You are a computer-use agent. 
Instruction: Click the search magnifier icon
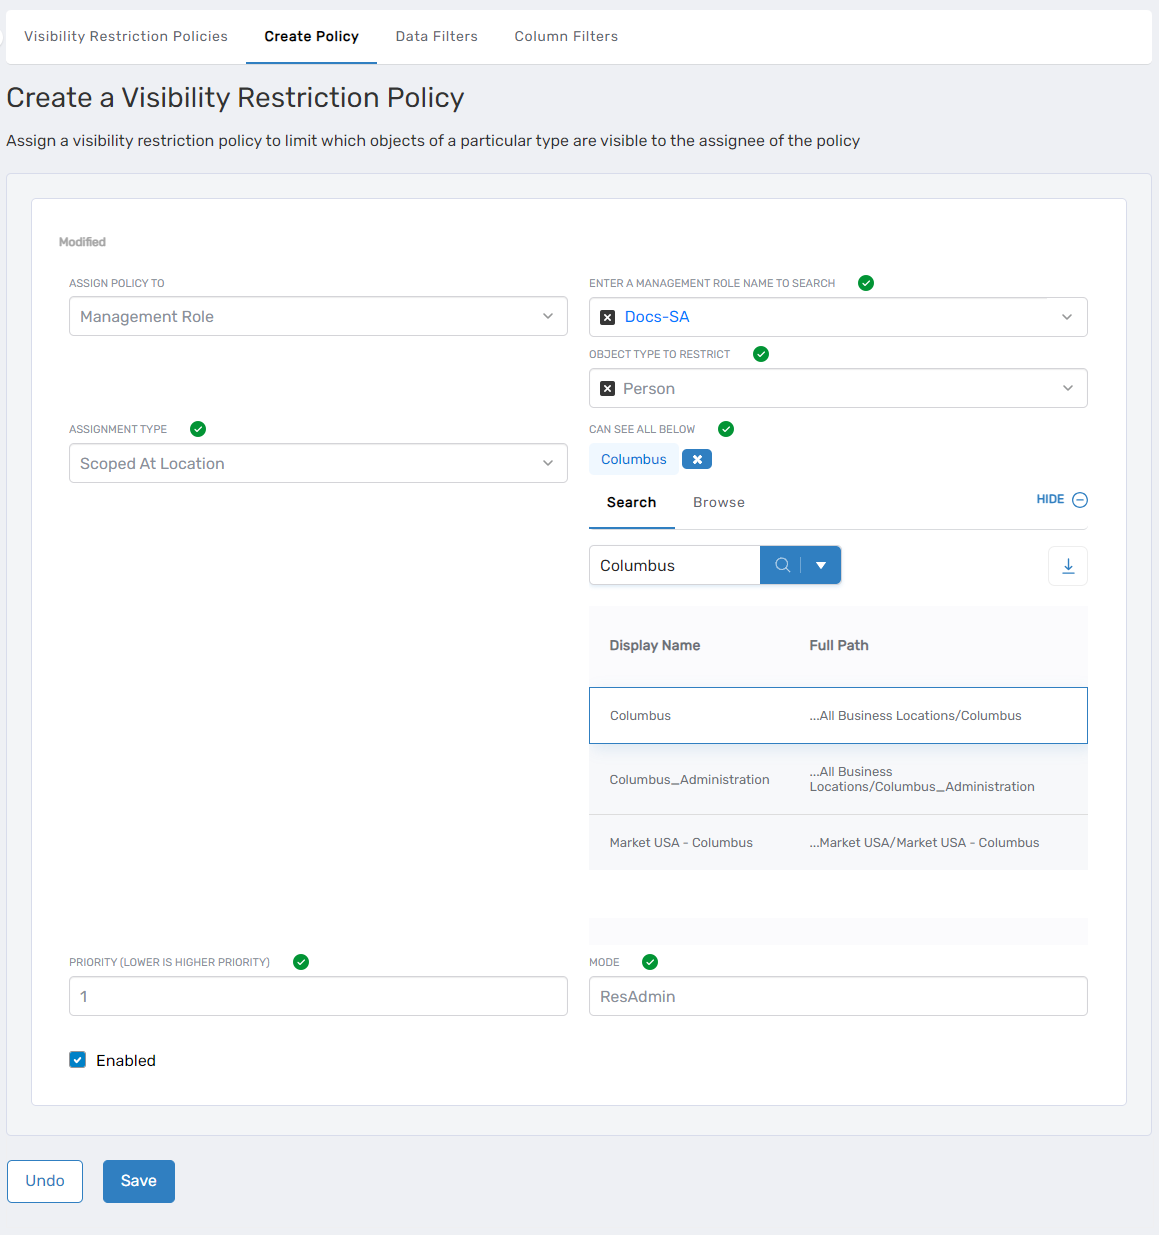[782, 565]
